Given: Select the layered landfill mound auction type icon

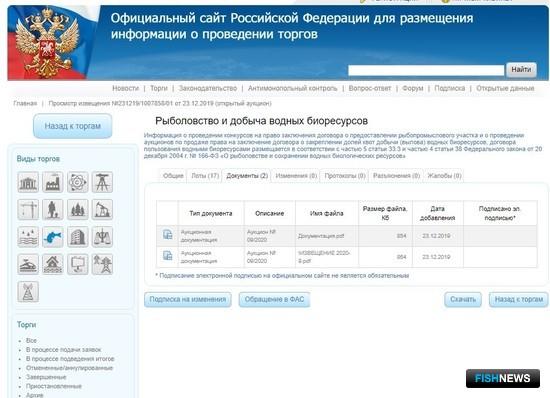Looking at the screenshot, I should (28, 264).
